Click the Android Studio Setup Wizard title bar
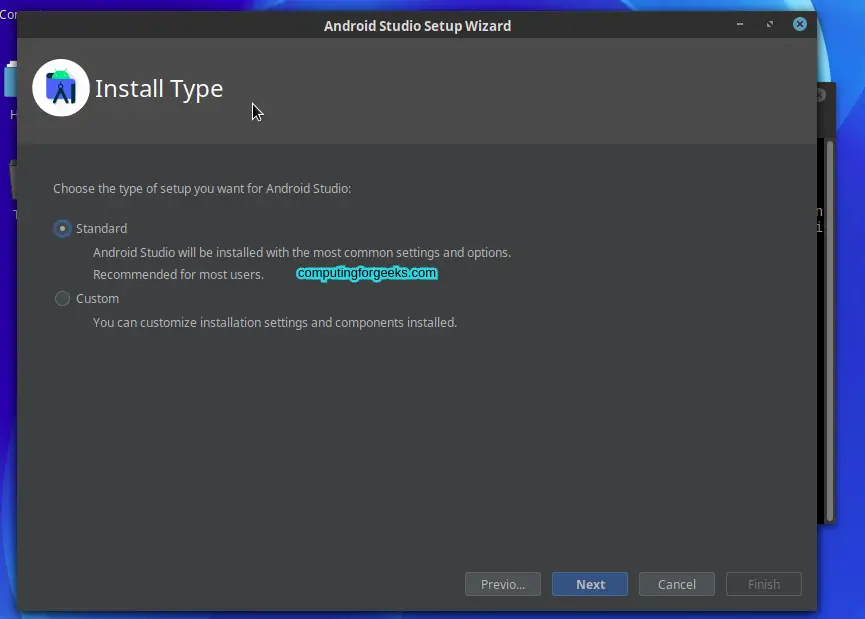 417,25
